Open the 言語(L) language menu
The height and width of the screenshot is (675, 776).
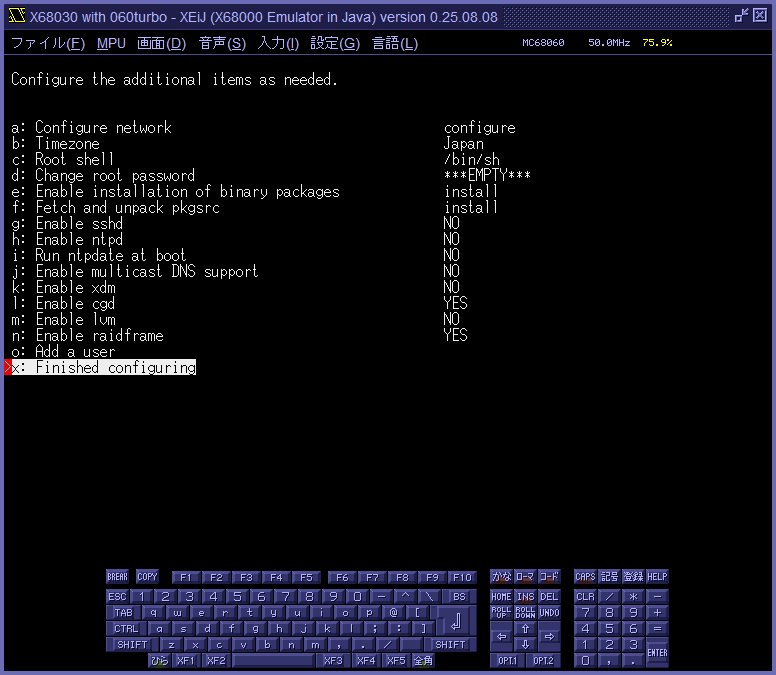395,43
